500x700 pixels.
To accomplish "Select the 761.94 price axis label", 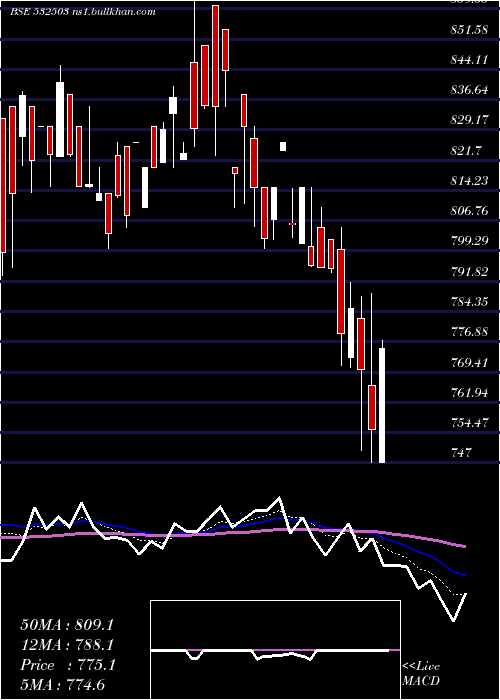I will point(469,393).
